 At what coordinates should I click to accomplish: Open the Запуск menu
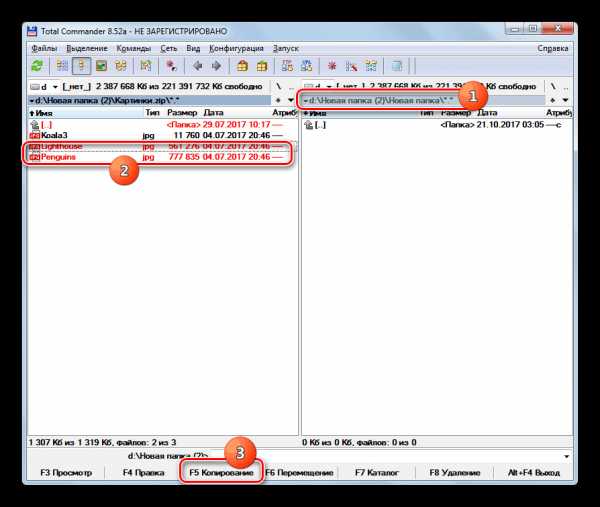point(286,49)
